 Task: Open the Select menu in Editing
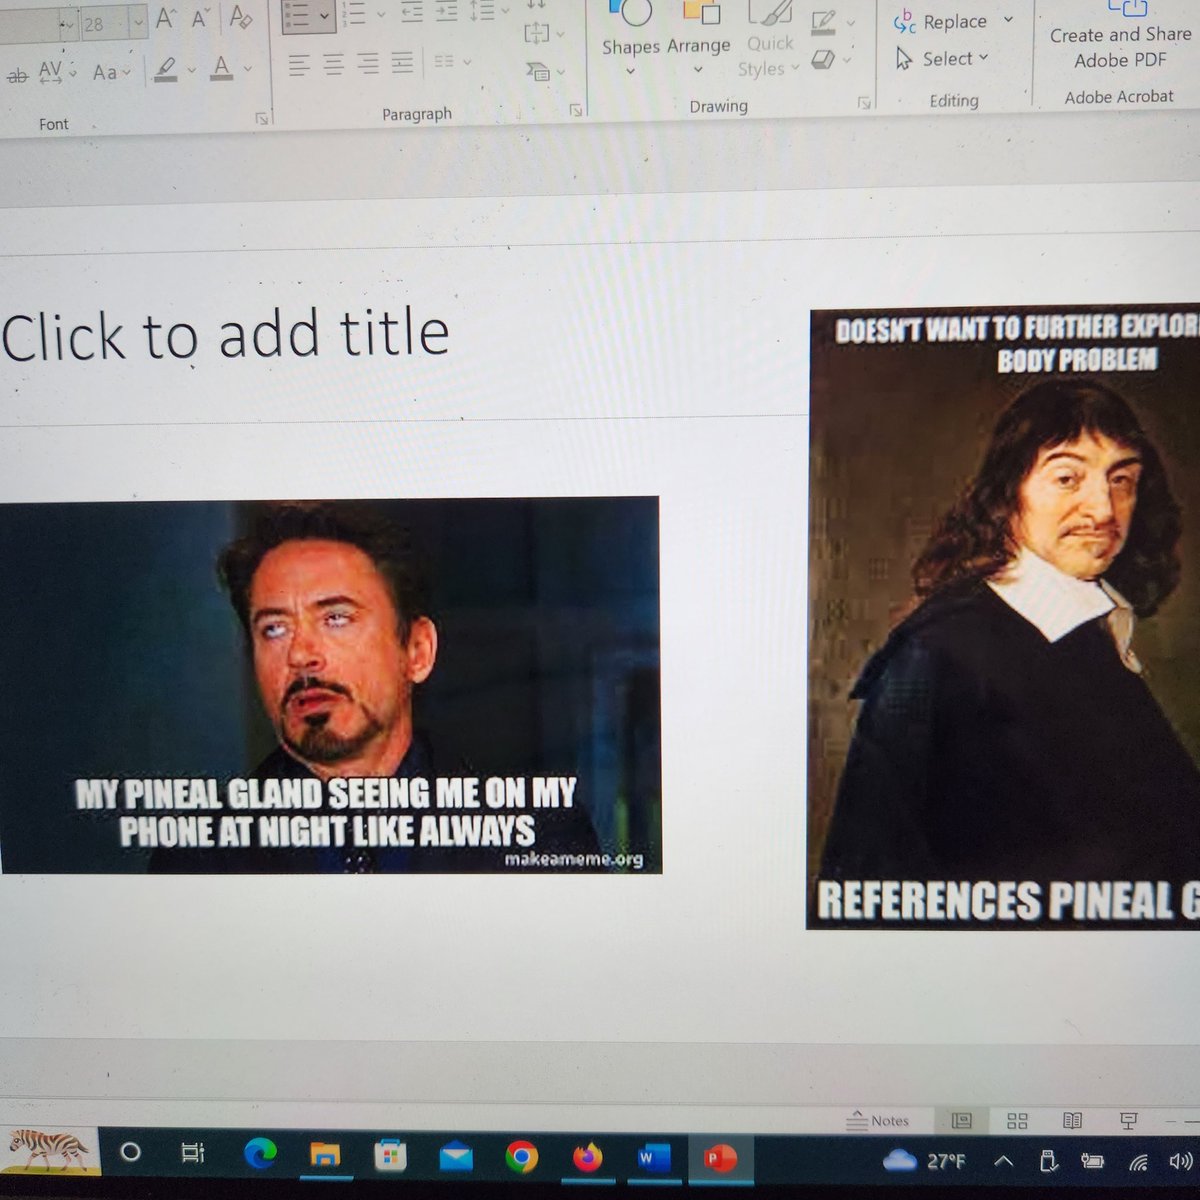pyautogui.click(x=942, y=59)
